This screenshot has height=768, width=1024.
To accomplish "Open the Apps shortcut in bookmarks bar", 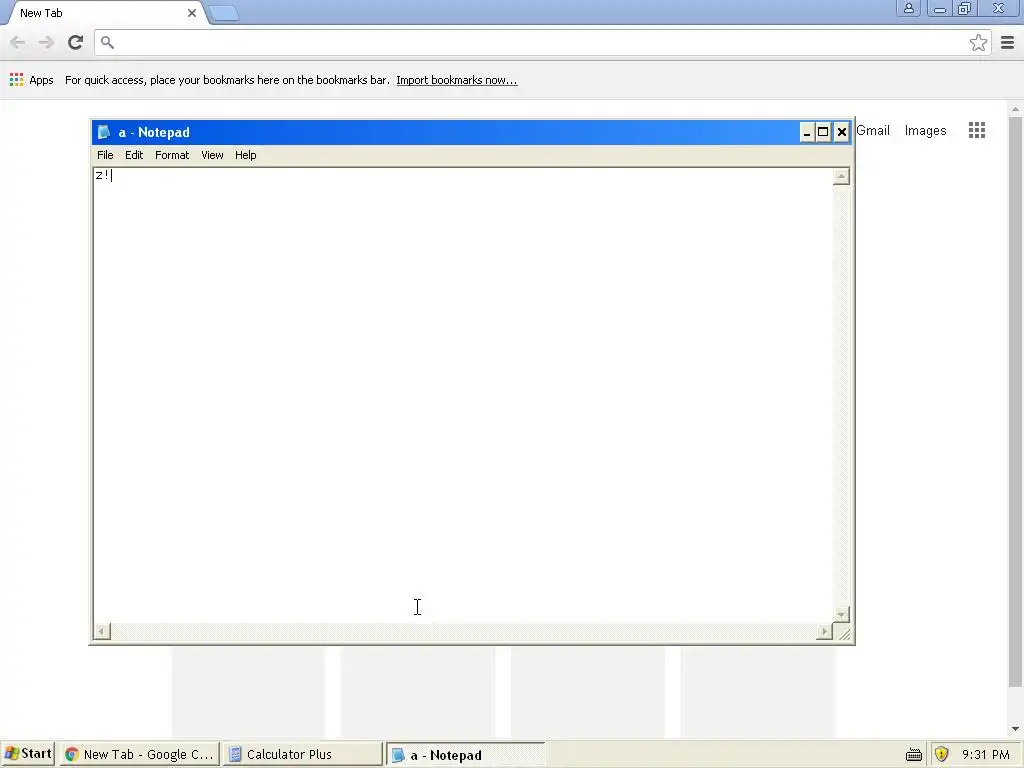I will 31,80.
